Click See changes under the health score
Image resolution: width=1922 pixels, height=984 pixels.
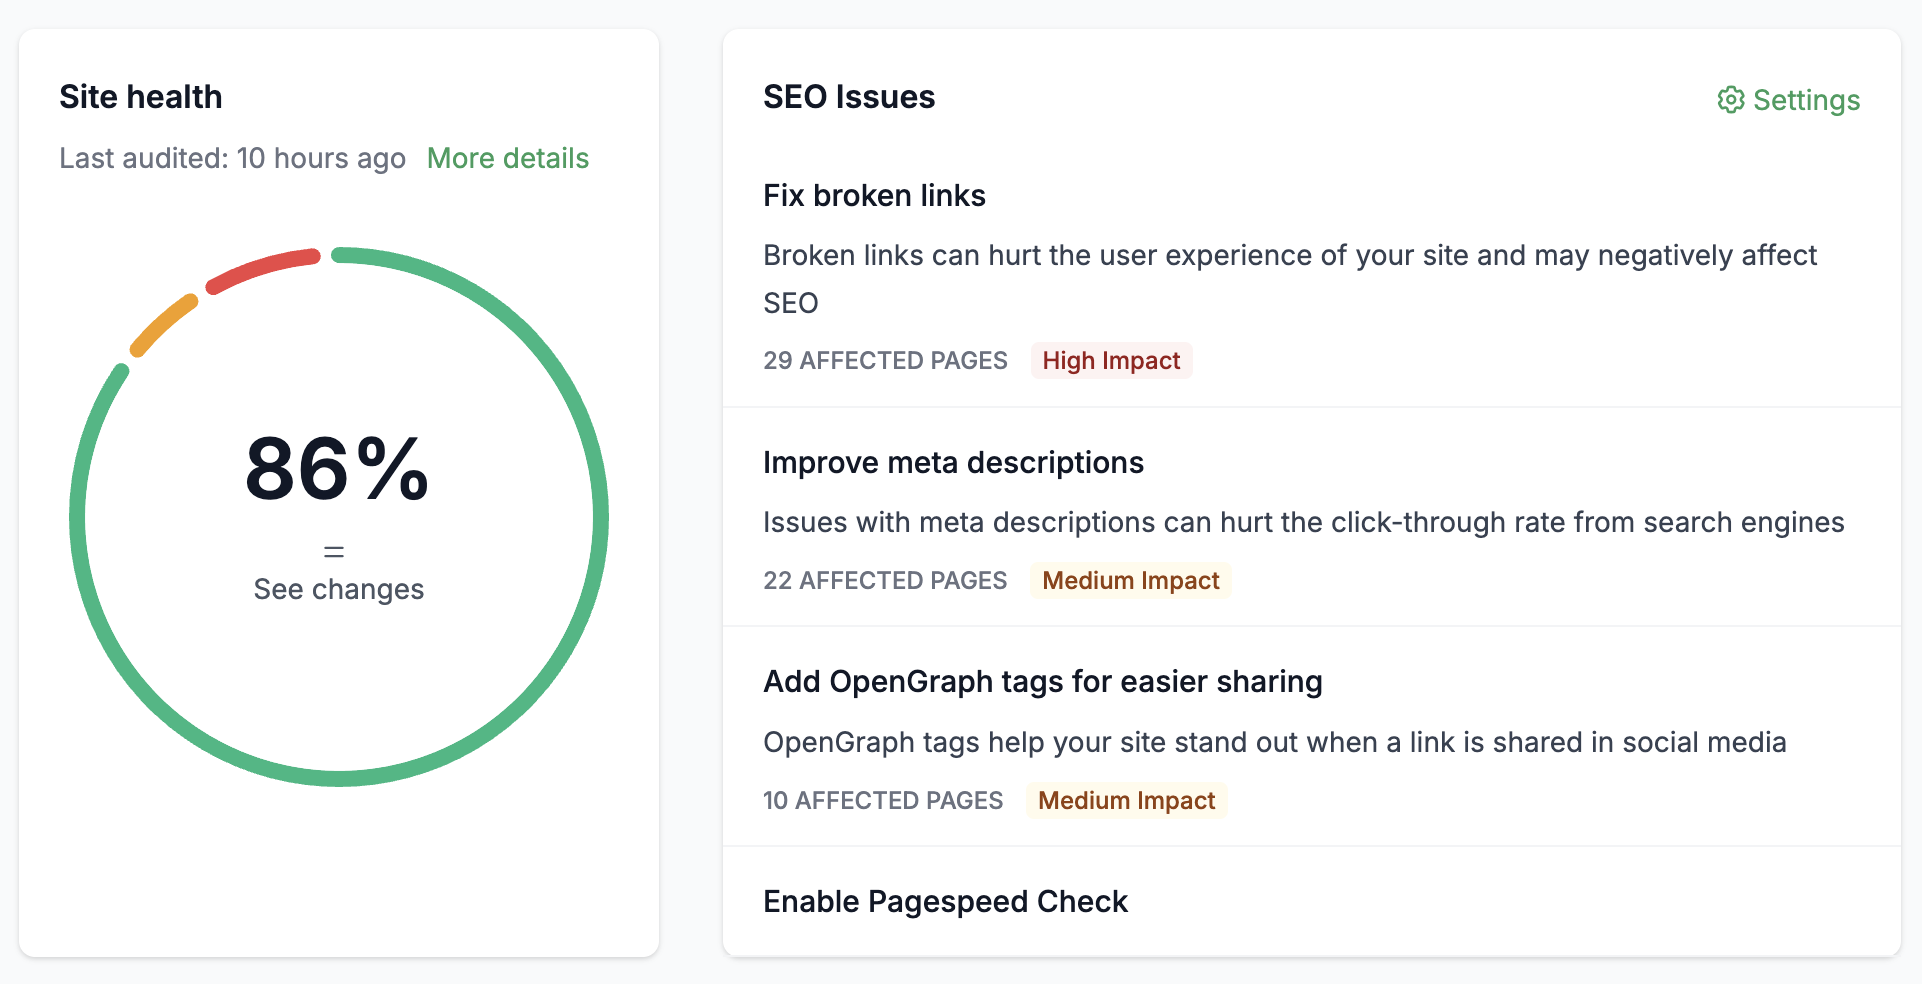[339, 589]
